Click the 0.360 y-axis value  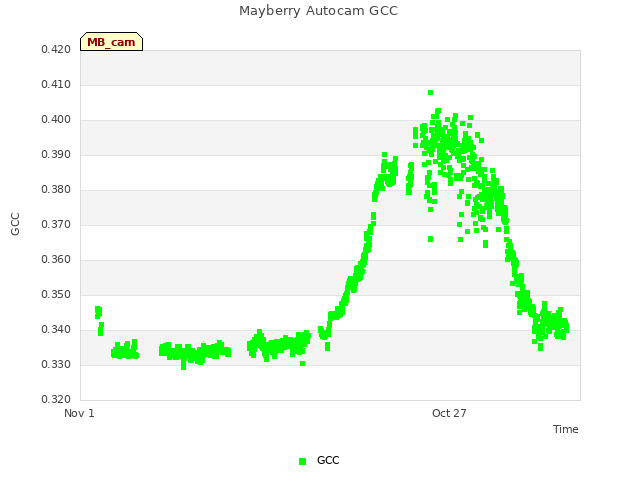point(56,260)
